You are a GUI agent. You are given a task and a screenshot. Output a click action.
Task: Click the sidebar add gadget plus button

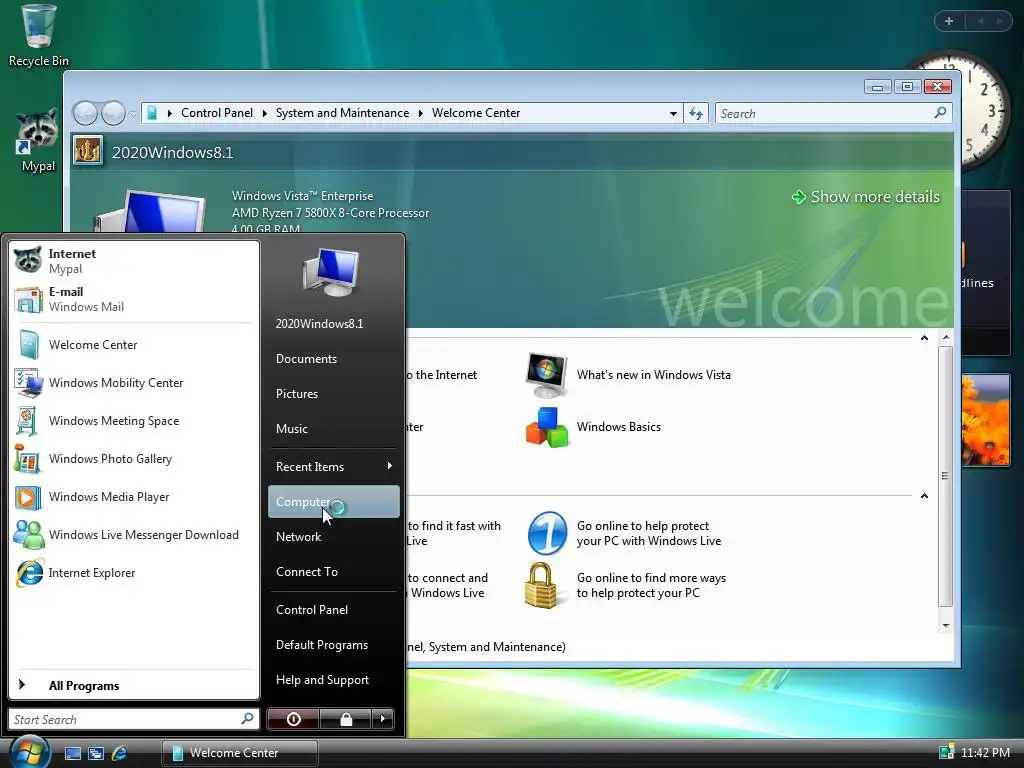[x=949, y=21]
